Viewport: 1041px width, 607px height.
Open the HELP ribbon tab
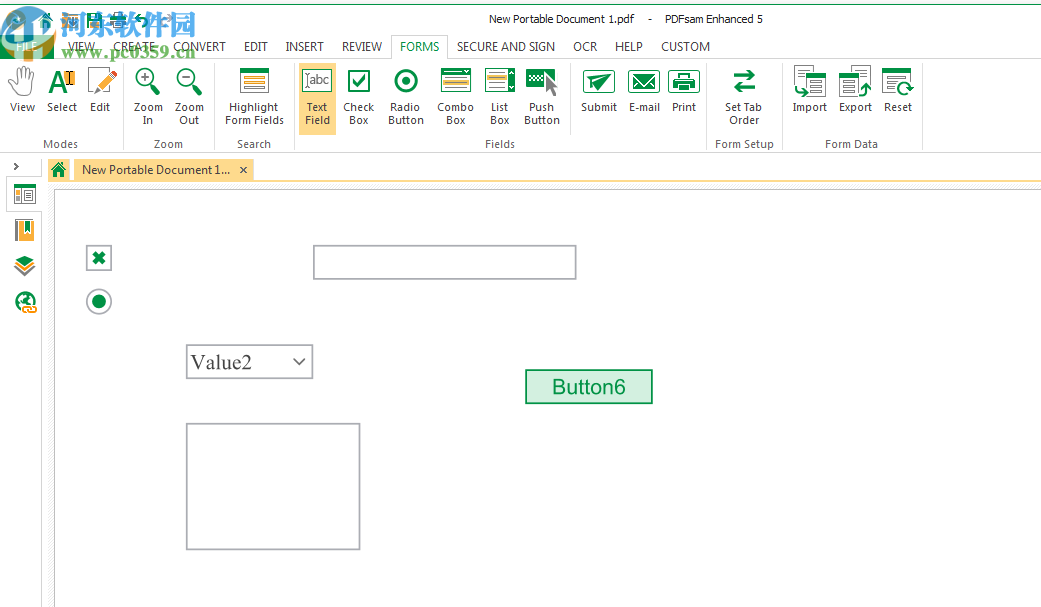click(x=629, y=46)
